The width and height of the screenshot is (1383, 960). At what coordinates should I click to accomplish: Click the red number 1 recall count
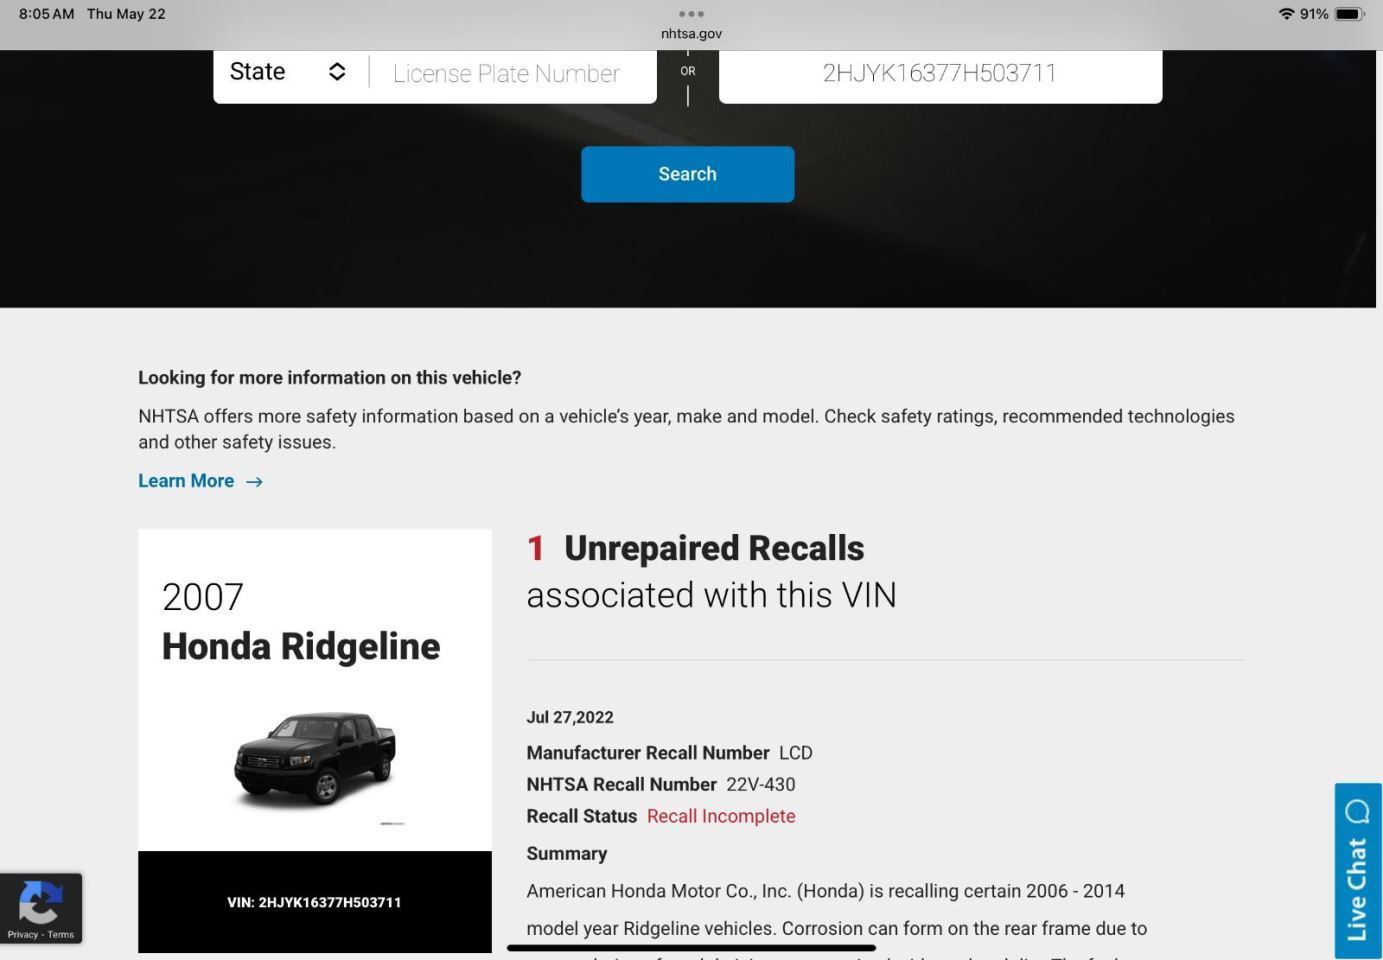pos(536,548)
